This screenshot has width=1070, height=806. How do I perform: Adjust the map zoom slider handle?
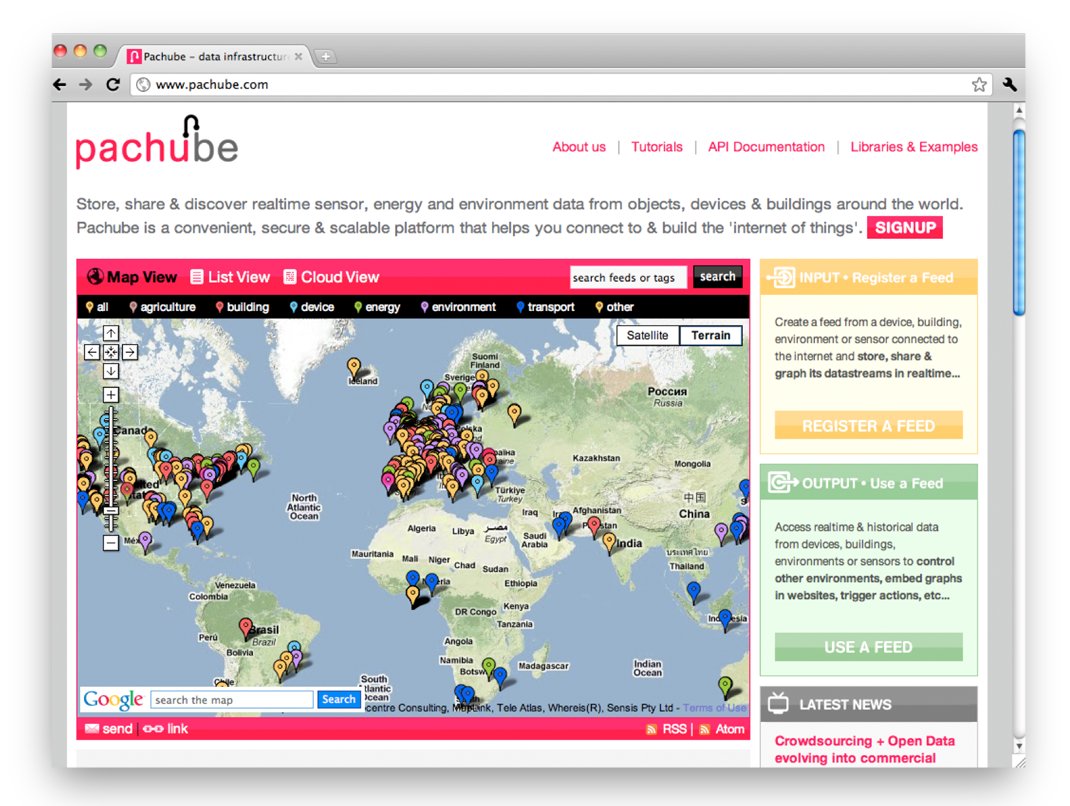click(111, 510)
